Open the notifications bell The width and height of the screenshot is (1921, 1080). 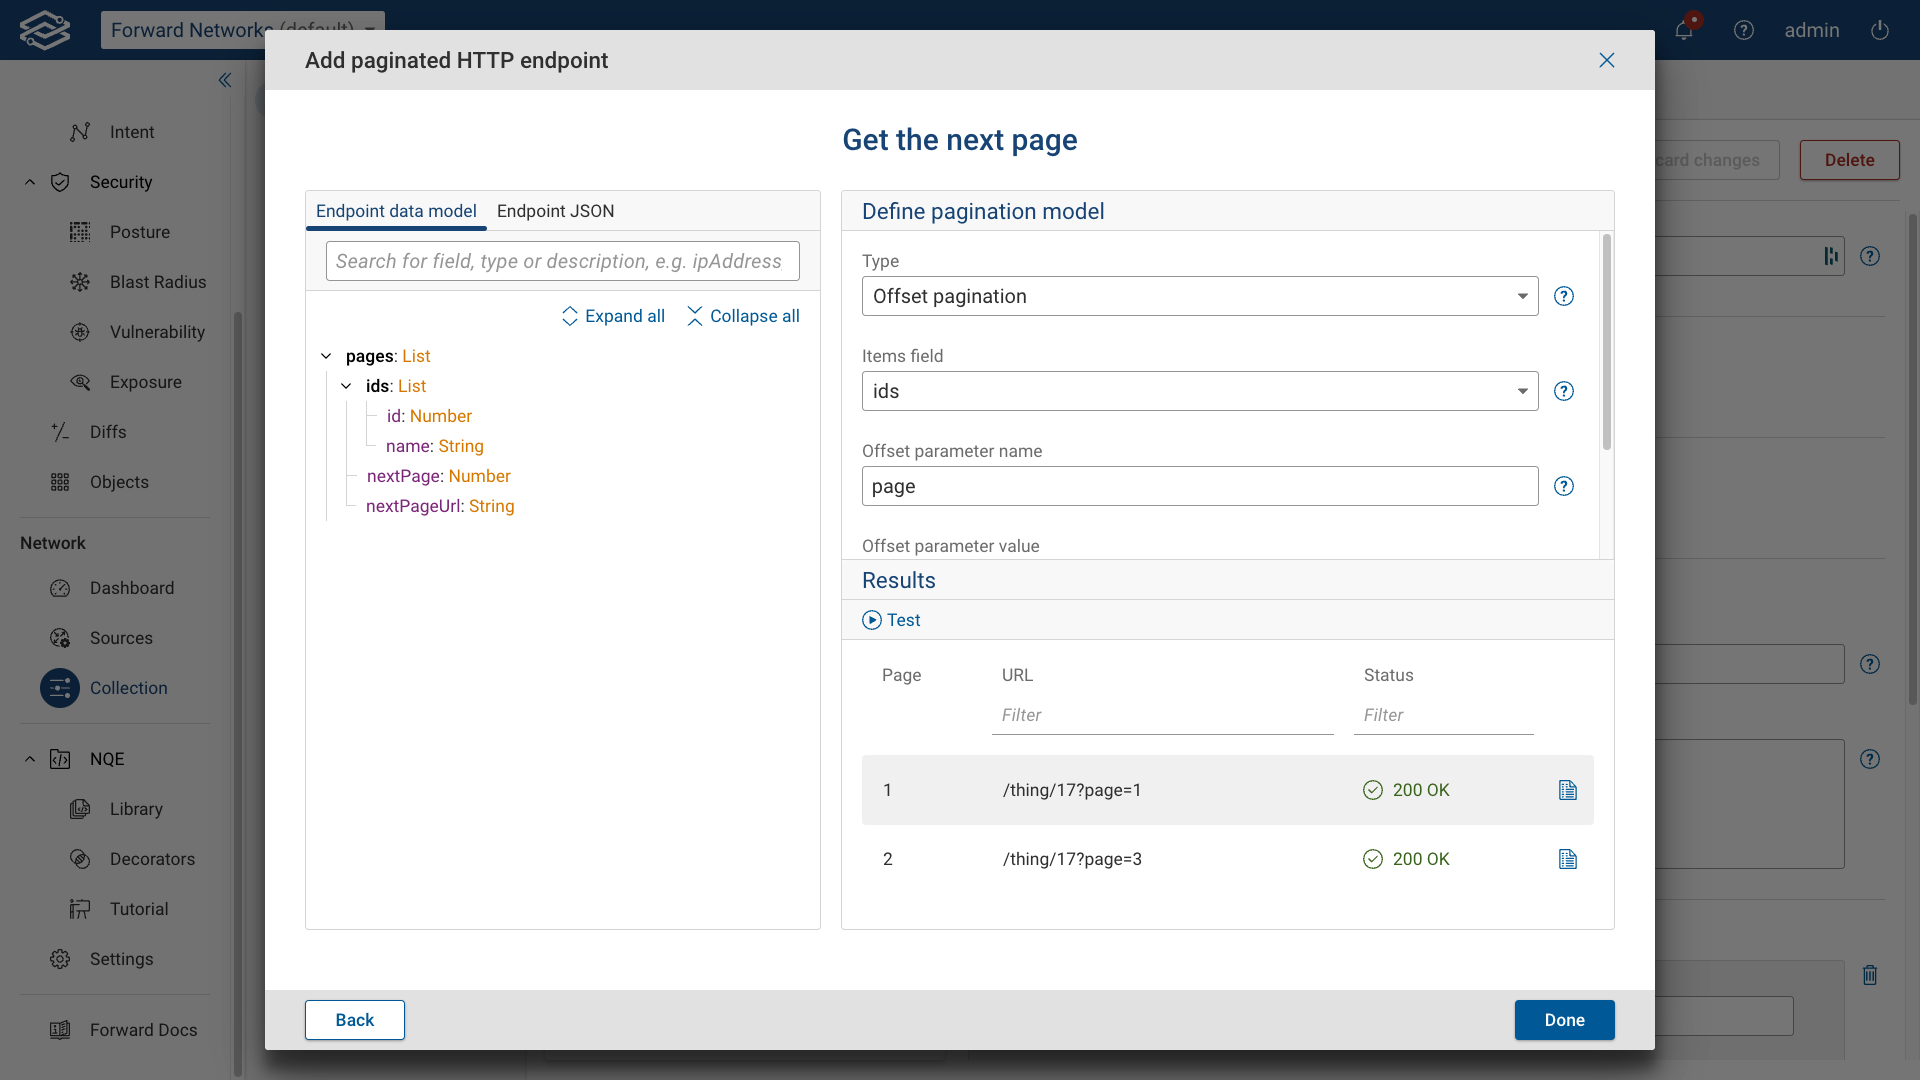[1684, 30]
